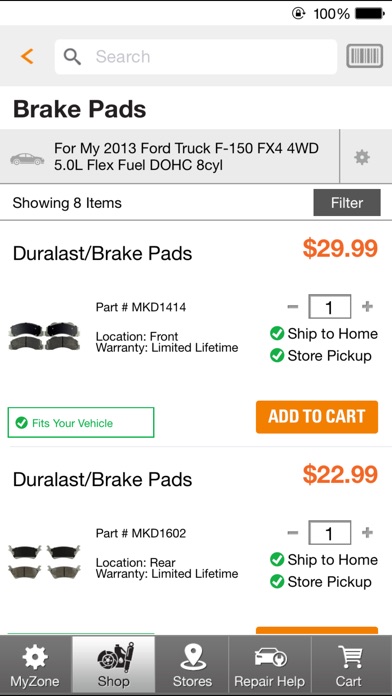
Task: Decrease quantity for part MKD1602
Action: [293, 532]
